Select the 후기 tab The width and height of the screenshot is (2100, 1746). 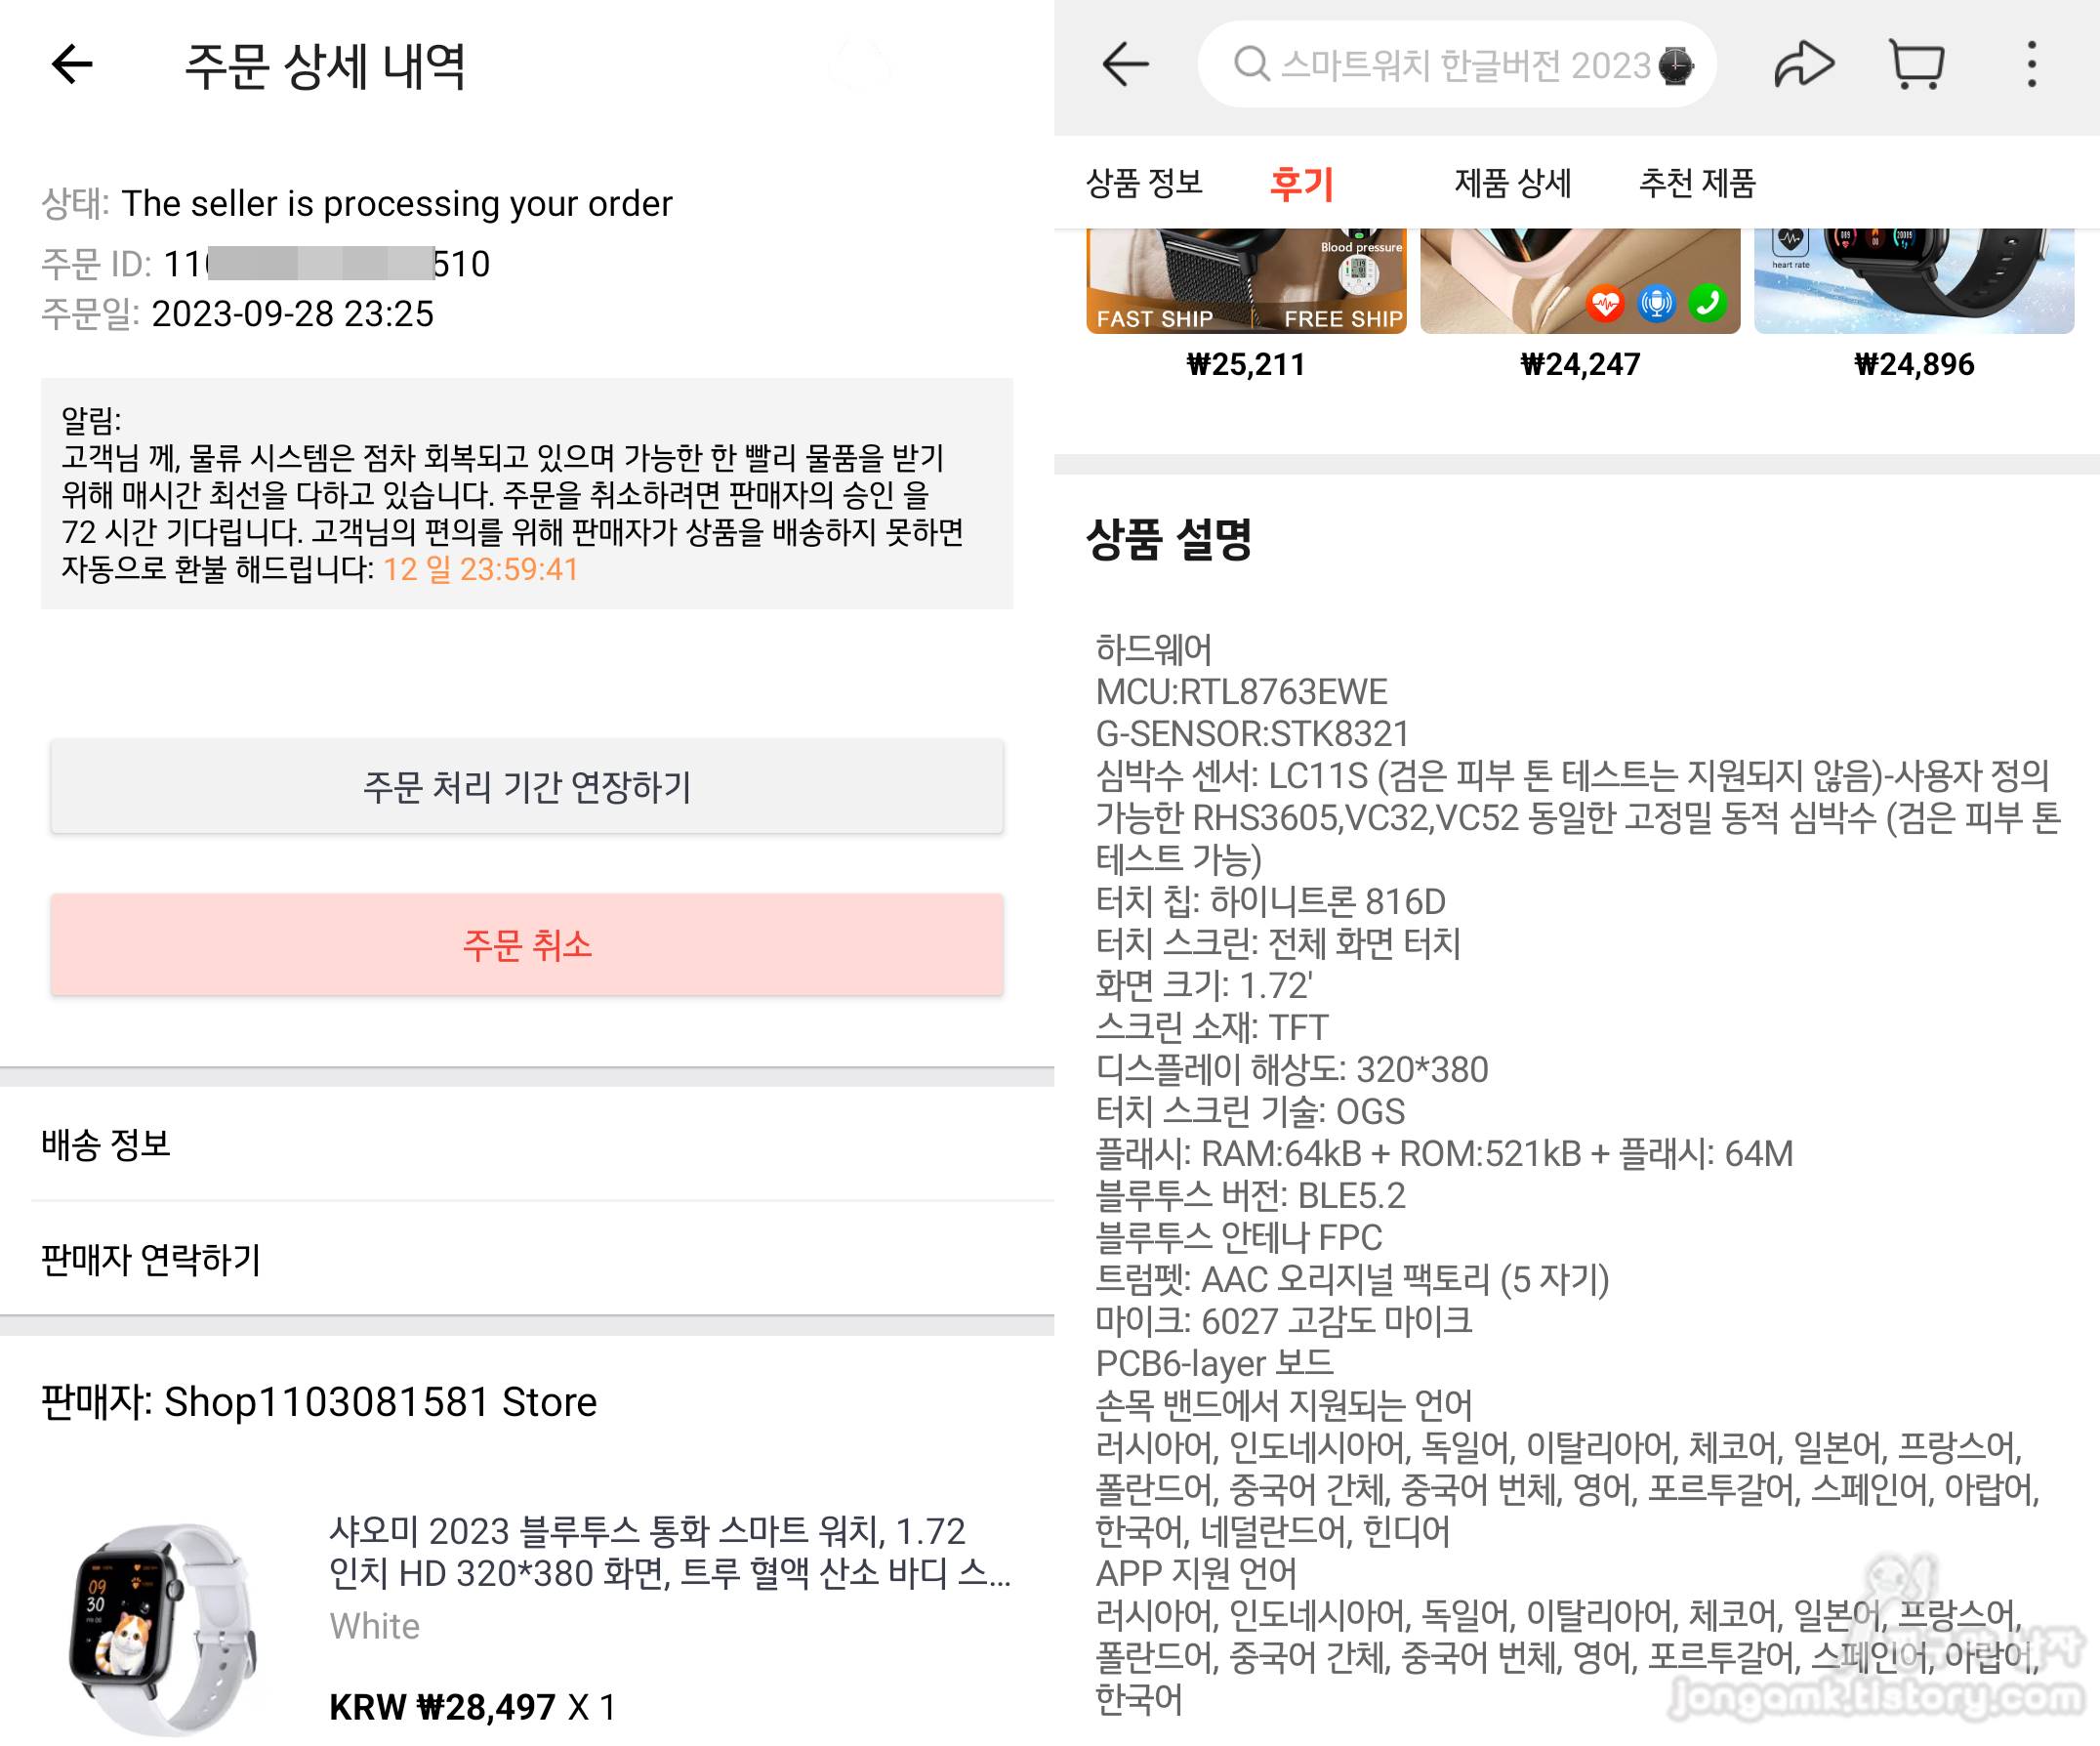tap(1301, 183)
